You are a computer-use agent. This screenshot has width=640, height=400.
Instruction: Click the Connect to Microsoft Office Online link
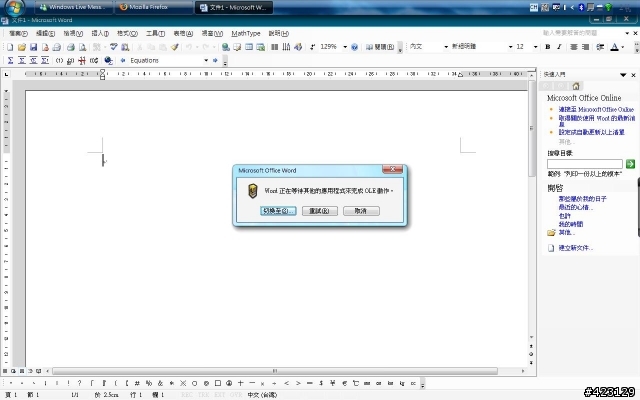pyautogui.click(x=596, y=109)
